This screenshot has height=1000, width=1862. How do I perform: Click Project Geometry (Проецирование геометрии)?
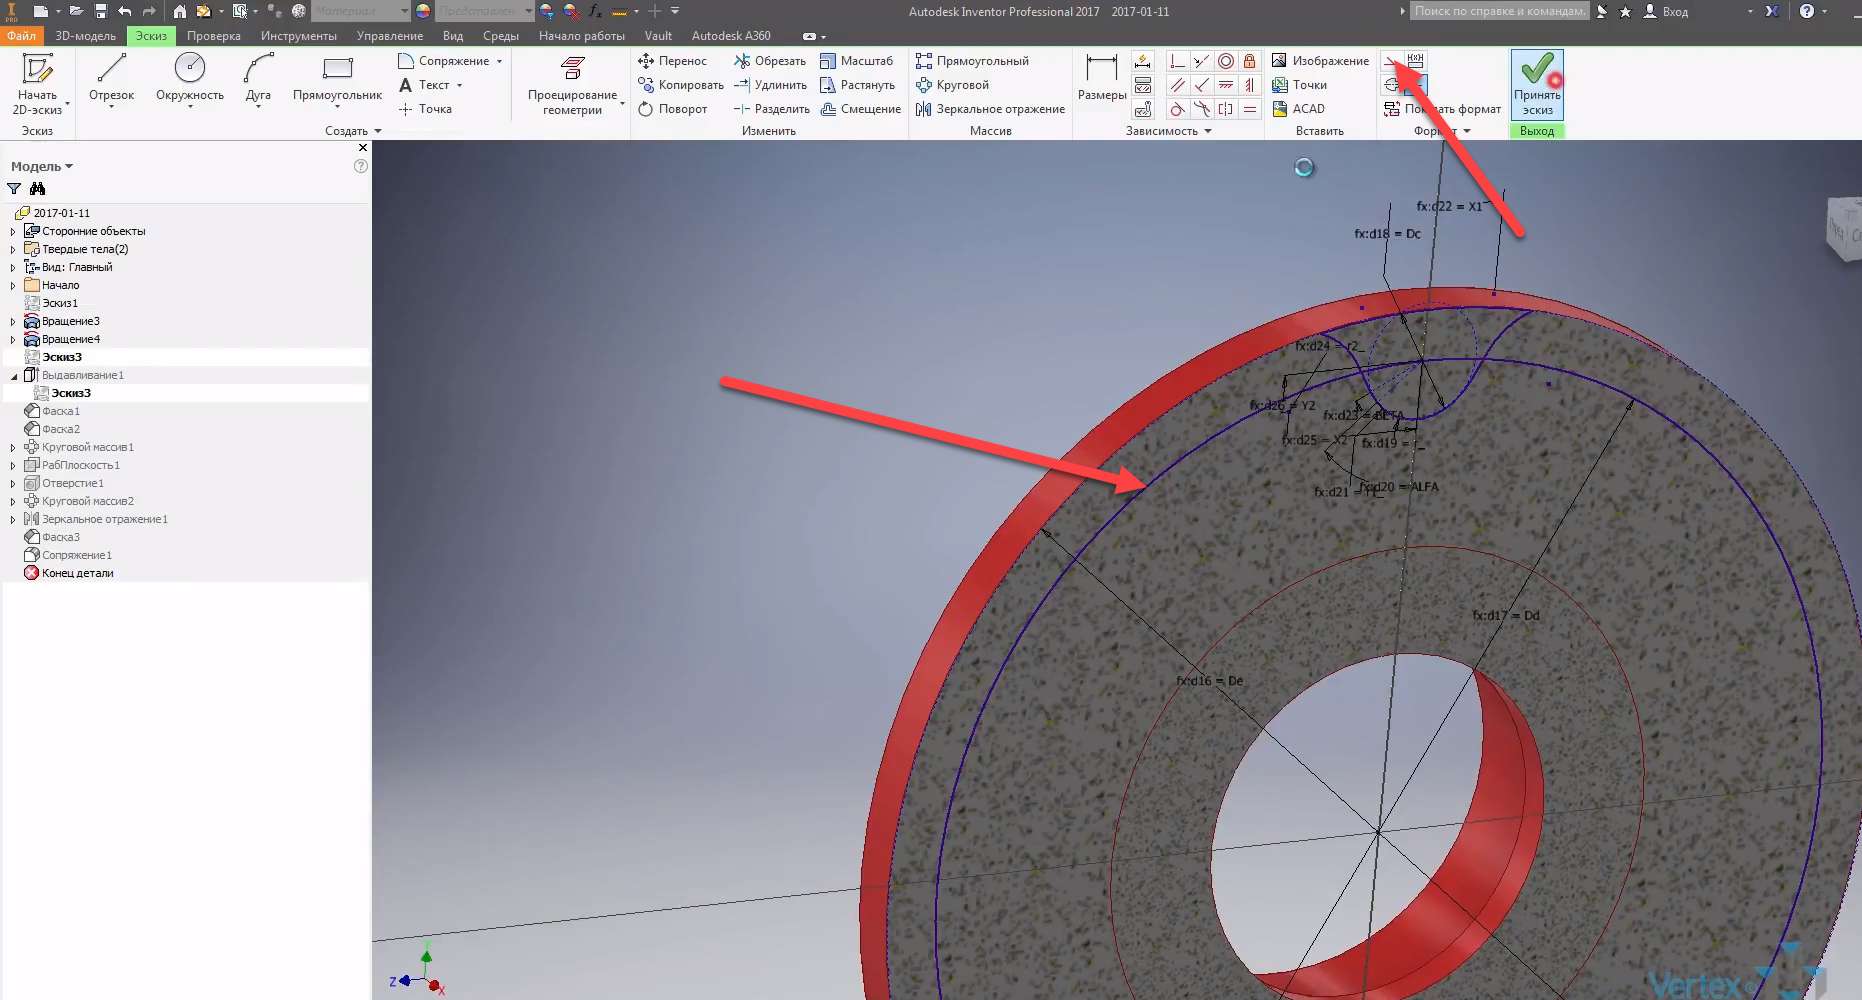(x=572, y=85)
